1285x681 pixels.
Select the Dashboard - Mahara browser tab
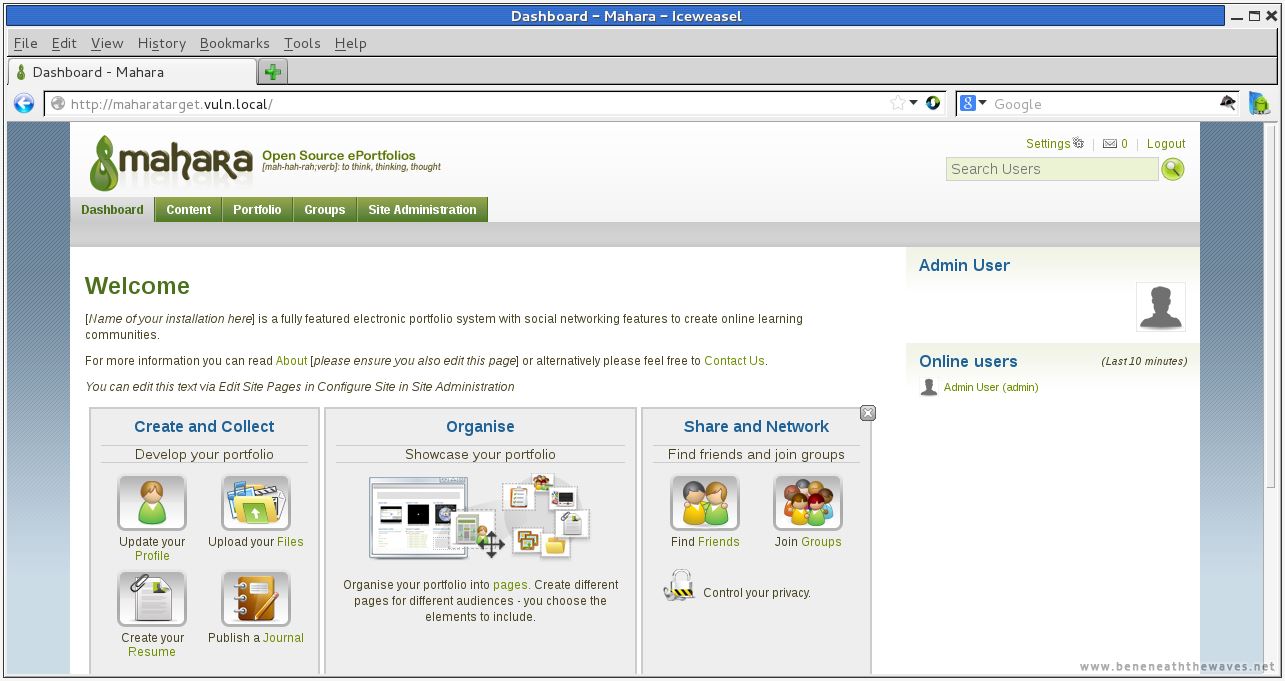click(x=132, y=72)
